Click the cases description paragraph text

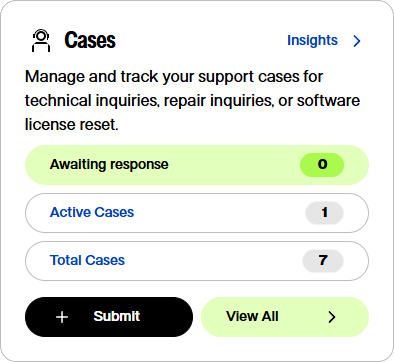point(192,101)
